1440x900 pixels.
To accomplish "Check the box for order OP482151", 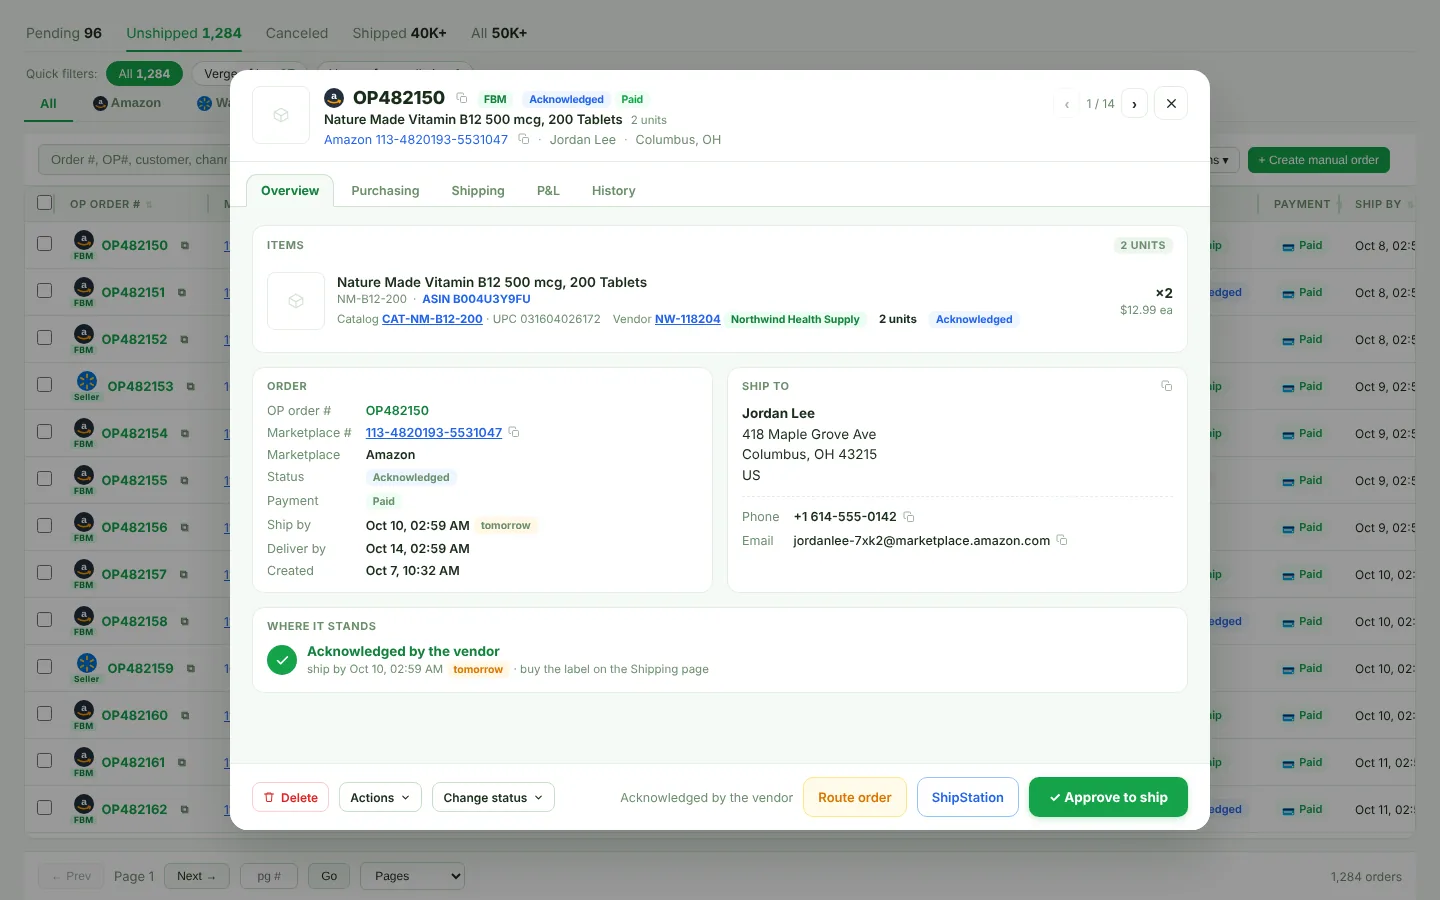I will click(x=44, y=290).
